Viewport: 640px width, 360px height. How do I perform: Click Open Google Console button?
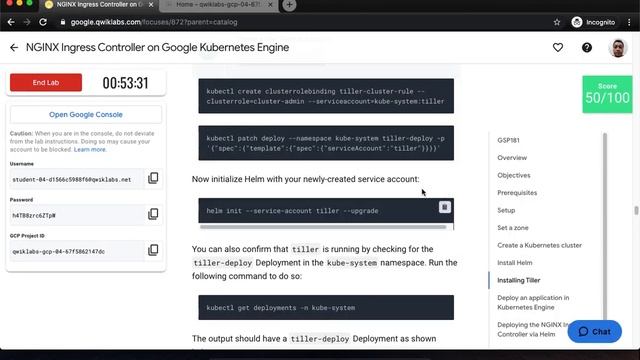[86, 115]
